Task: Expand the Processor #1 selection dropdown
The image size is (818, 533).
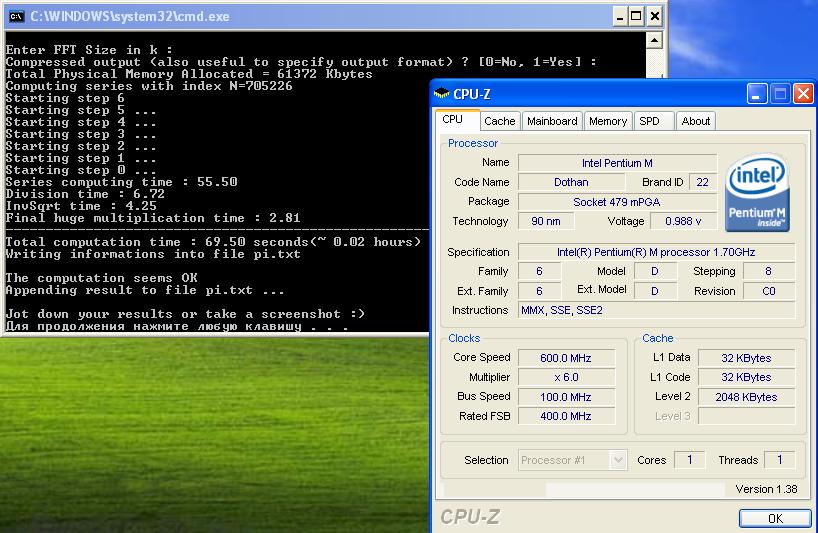Action: click(618, 460)
